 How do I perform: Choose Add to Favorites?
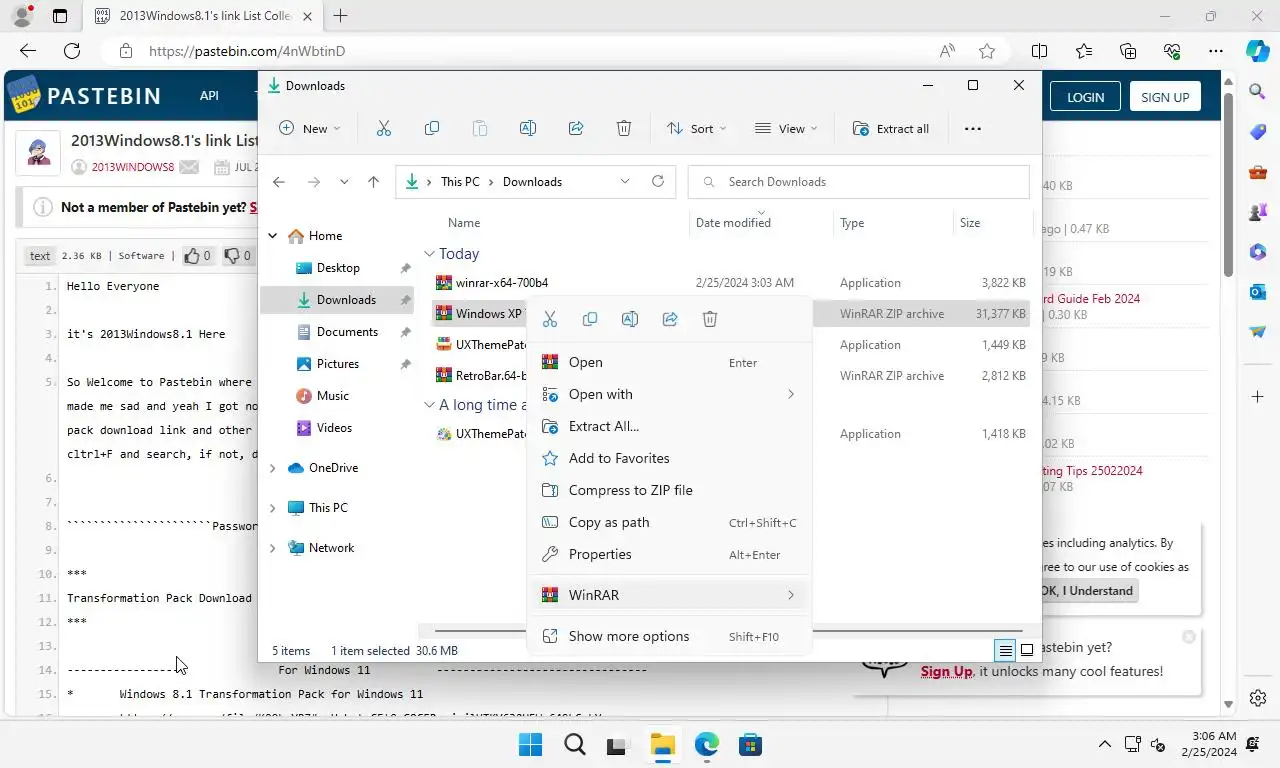(669, 458)
